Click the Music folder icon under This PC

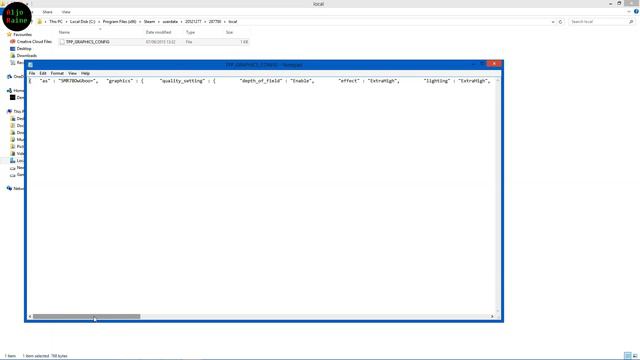point(13,140)
